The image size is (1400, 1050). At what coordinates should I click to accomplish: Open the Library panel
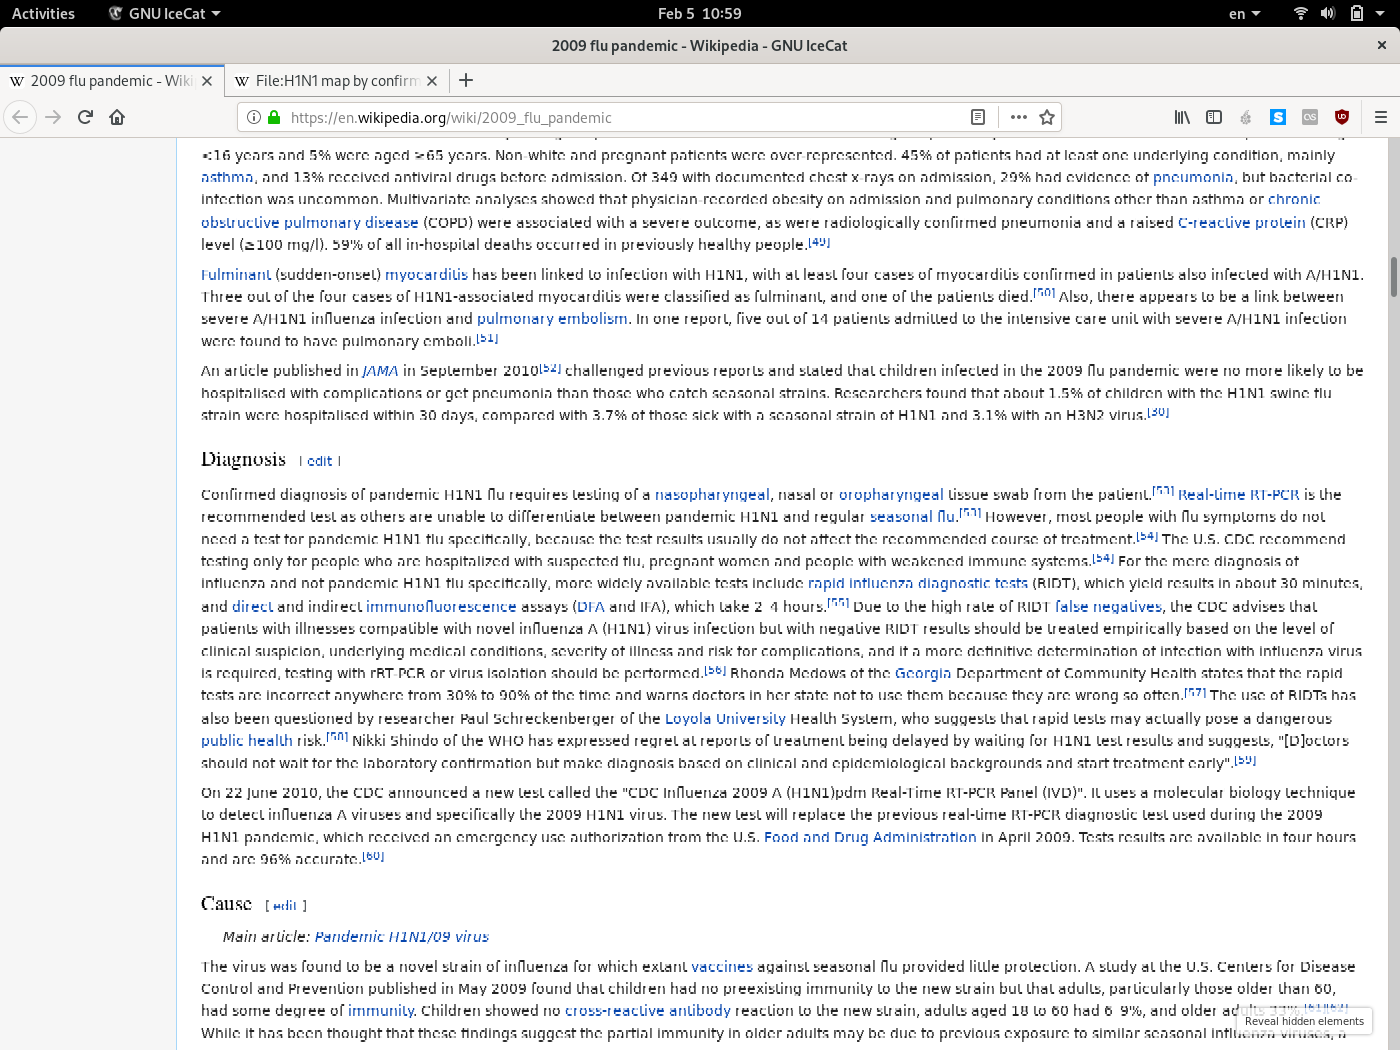[1182, 117]
